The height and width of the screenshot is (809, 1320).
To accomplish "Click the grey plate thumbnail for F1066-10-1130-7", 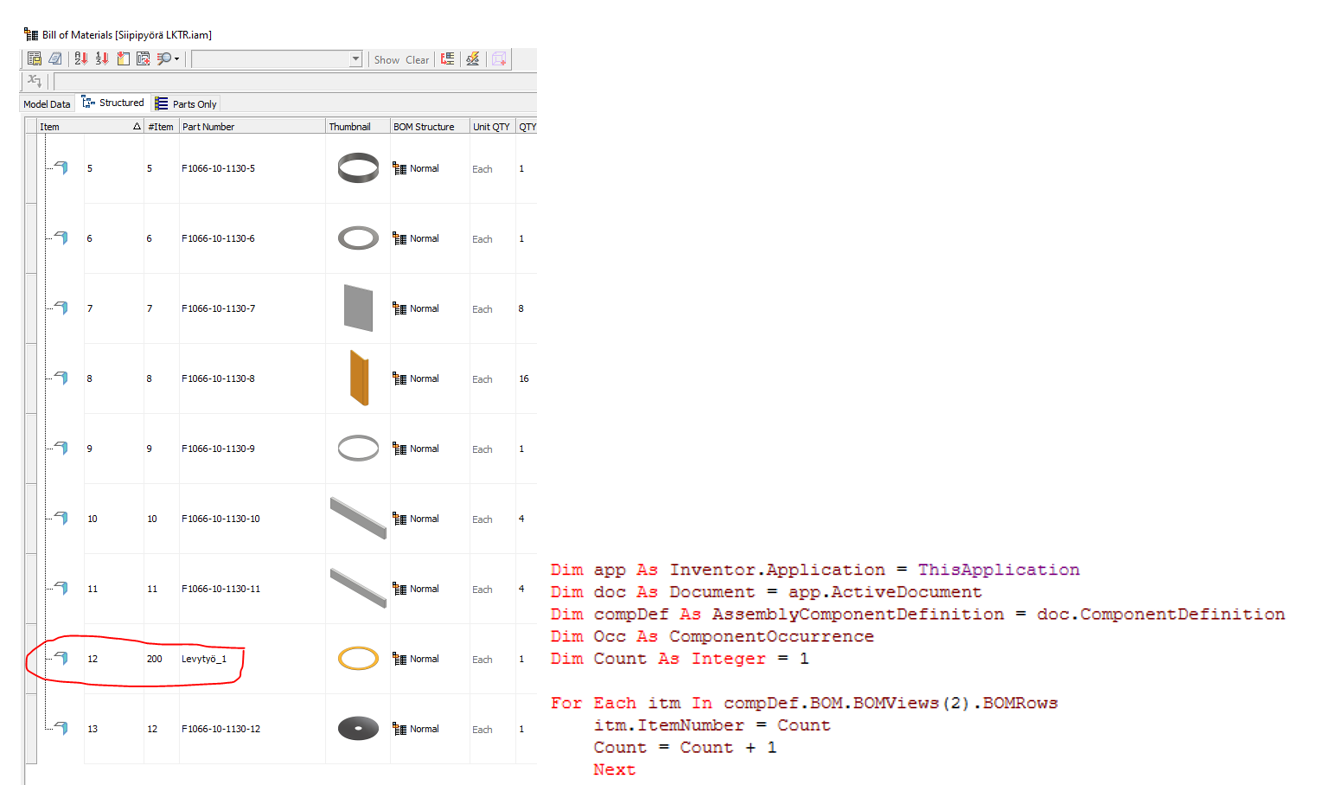I will (x=358, y=308).
